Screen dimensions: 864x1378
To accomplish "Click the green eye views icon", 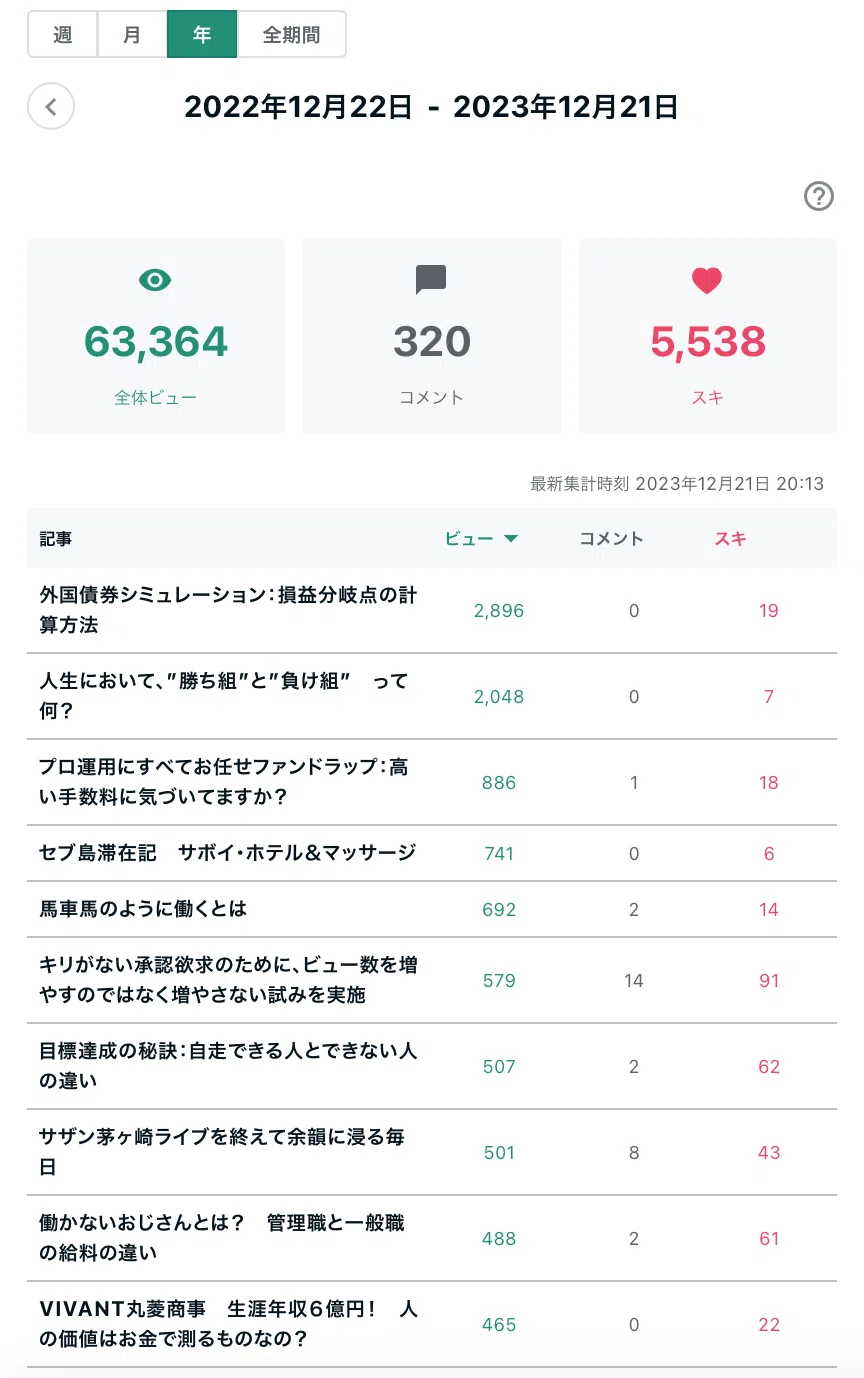I will [155, 280].
